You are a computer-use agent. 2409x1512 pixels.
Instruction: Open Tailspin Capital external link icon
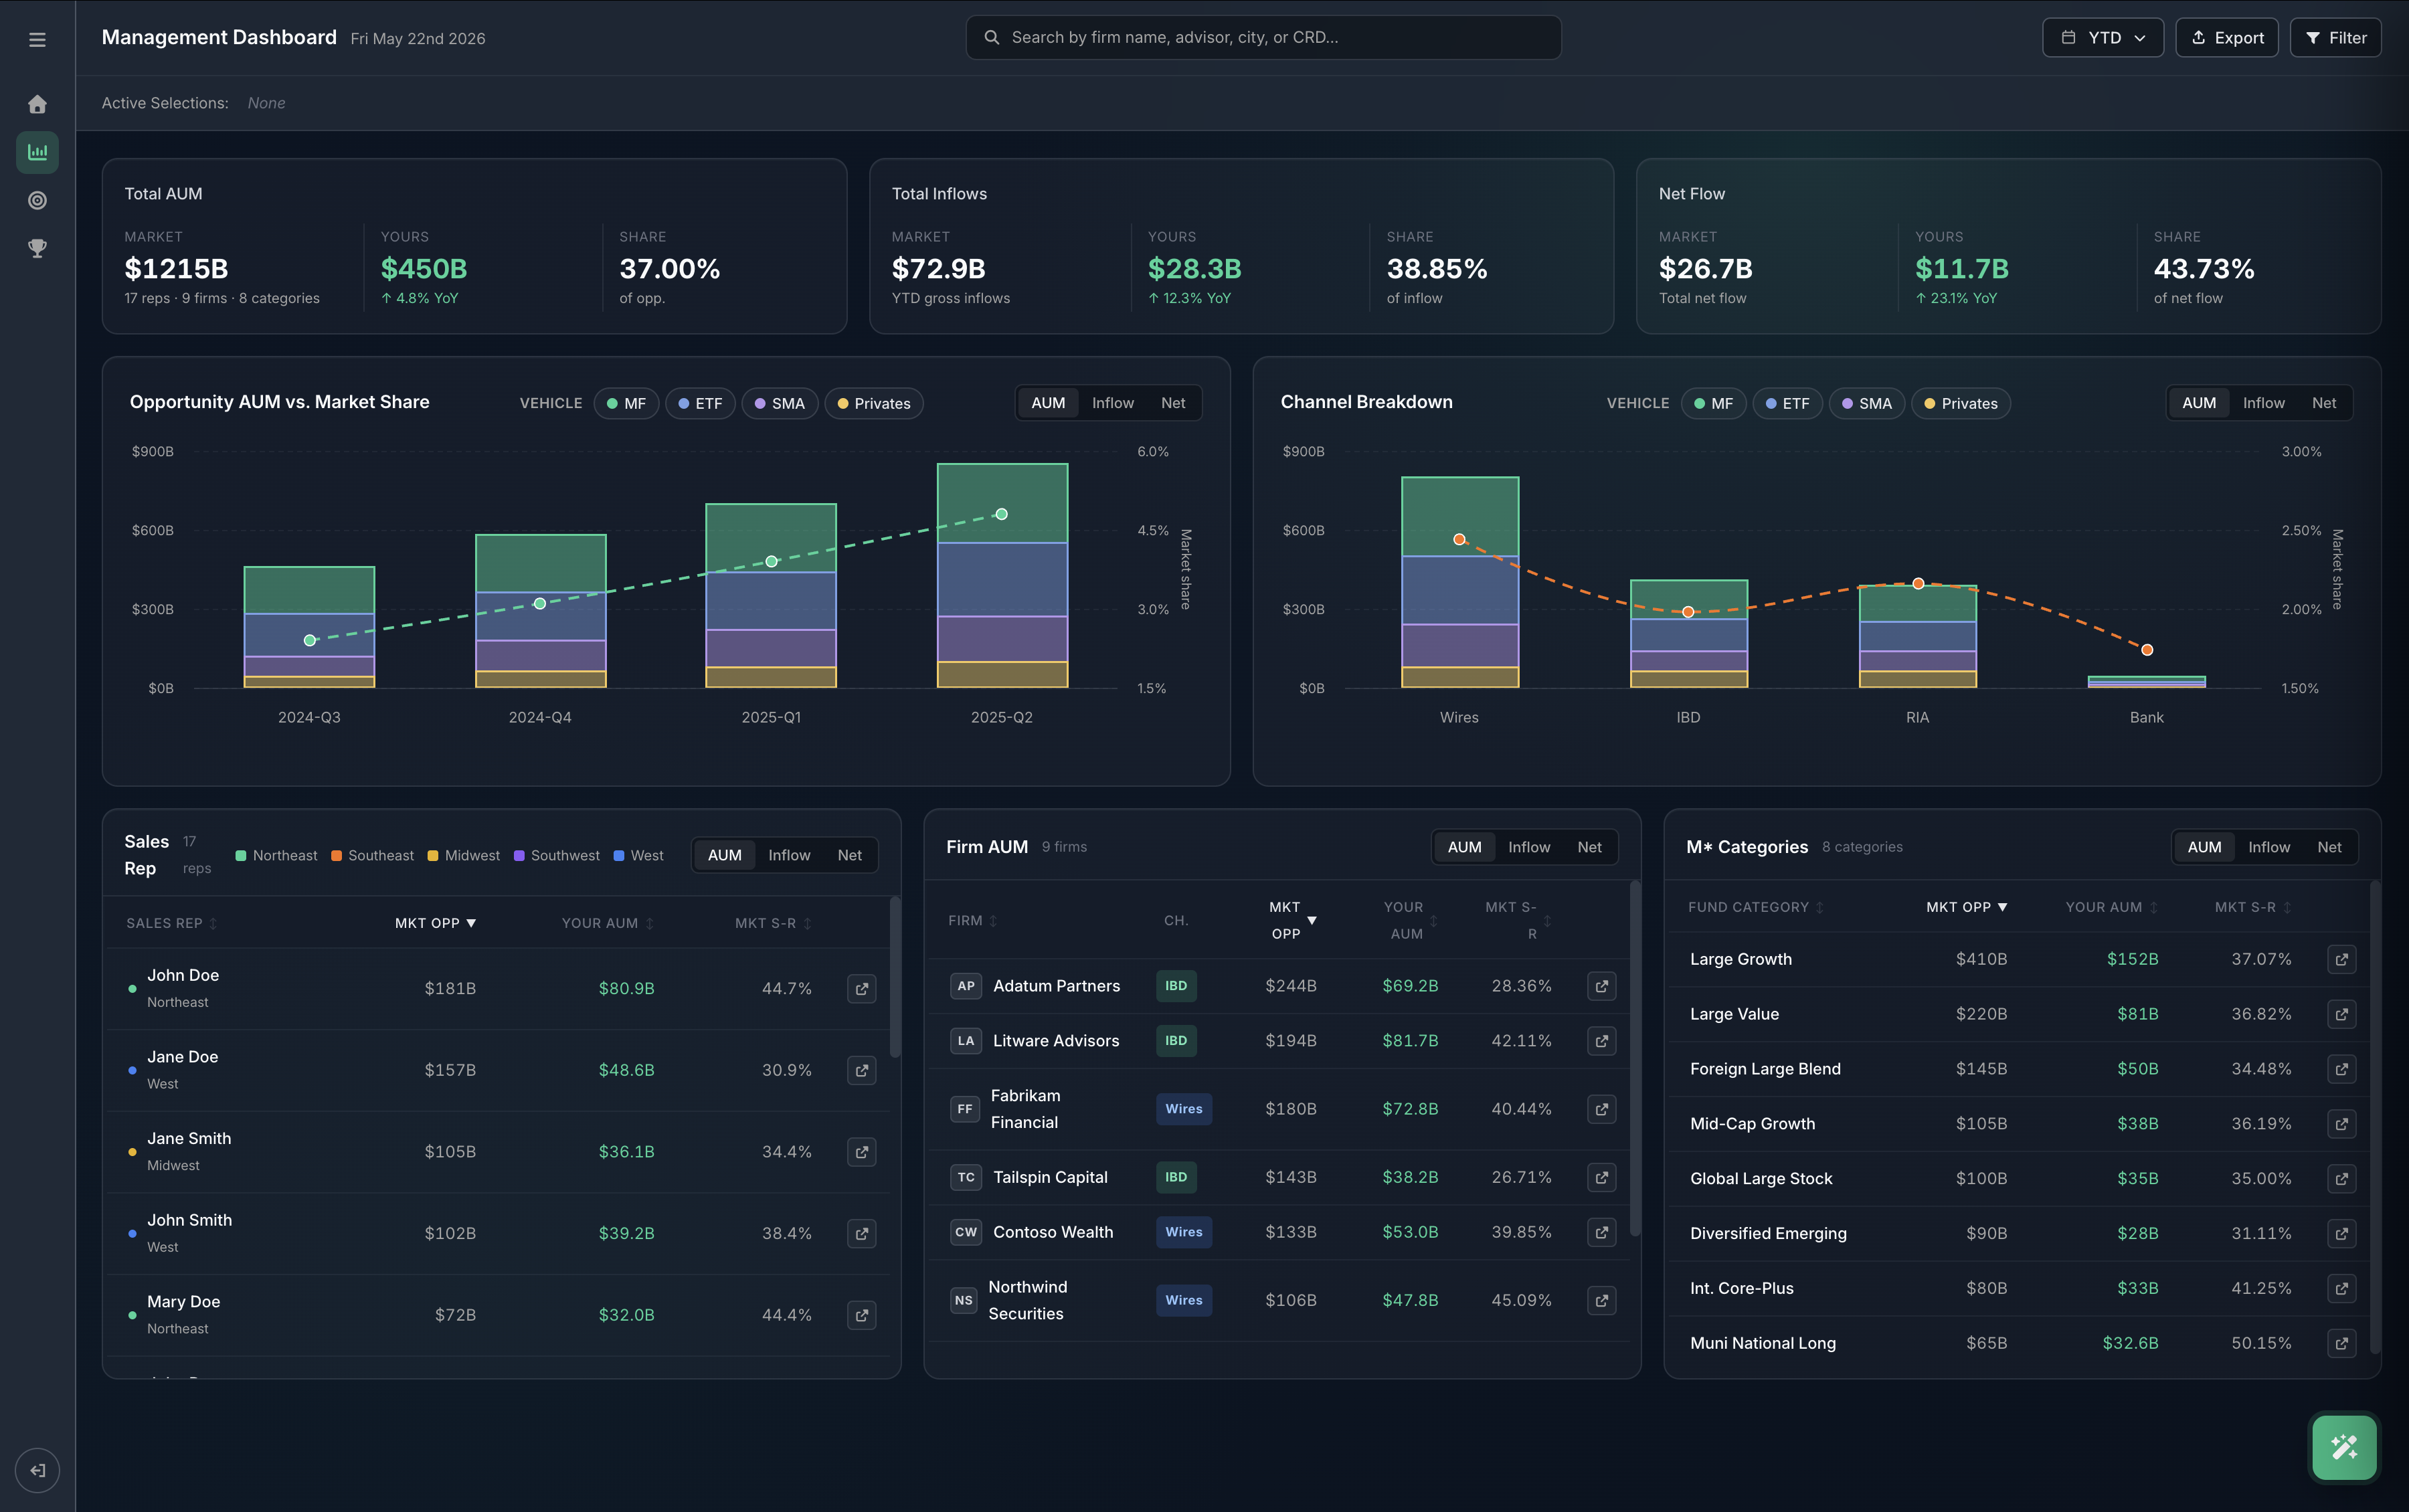(x=1601, y=1177)
